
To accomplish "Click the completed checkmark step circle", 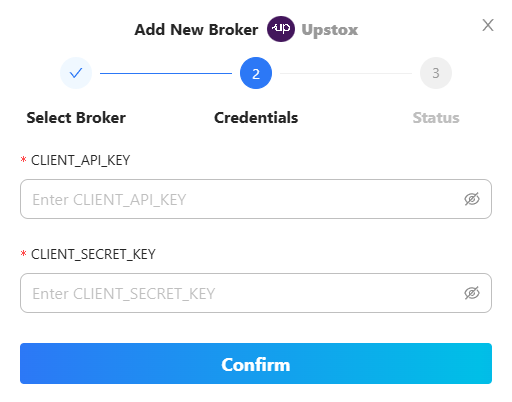I will (x=76, y=73).
